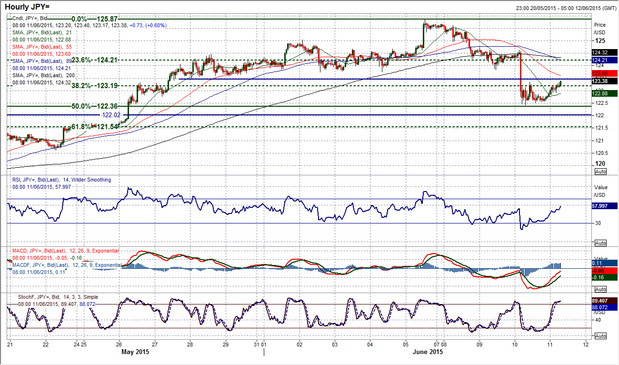Click the 38.2% 123.19 Fibonacci label

(x=95, y=85)
